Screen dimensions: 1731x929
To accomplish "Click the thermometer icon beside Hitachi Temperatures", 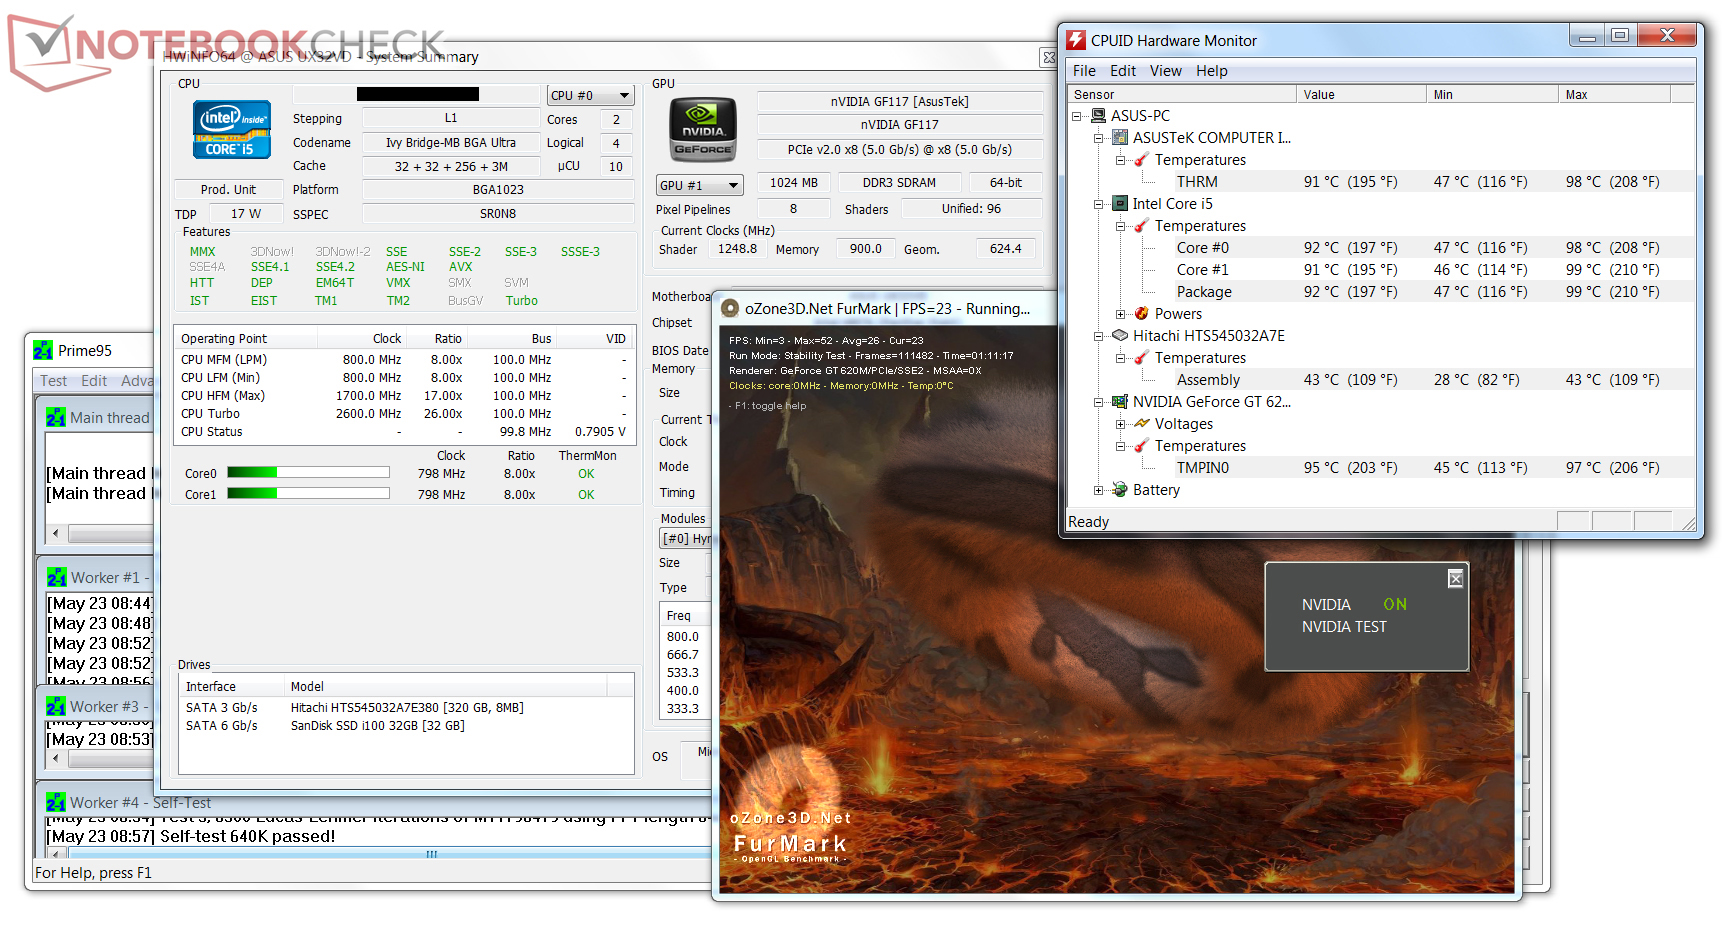I will coord(1142,358).
